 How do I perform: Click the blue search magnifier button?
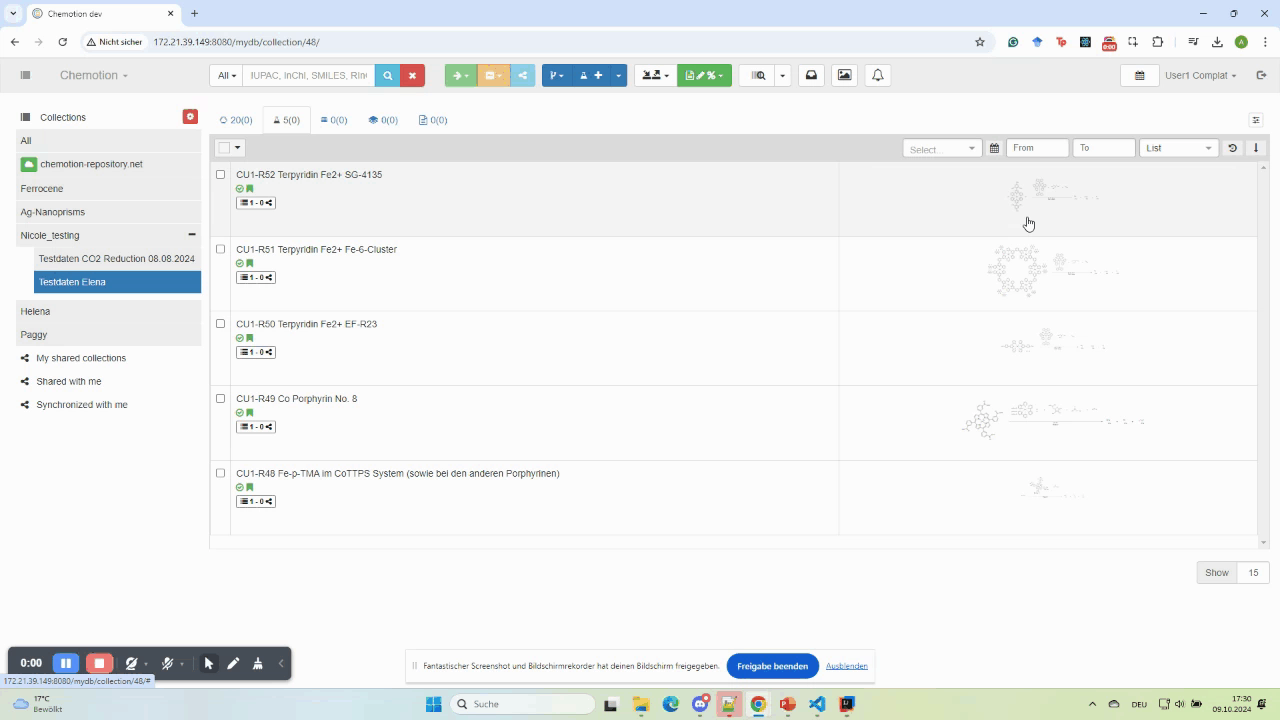[387, 75]
